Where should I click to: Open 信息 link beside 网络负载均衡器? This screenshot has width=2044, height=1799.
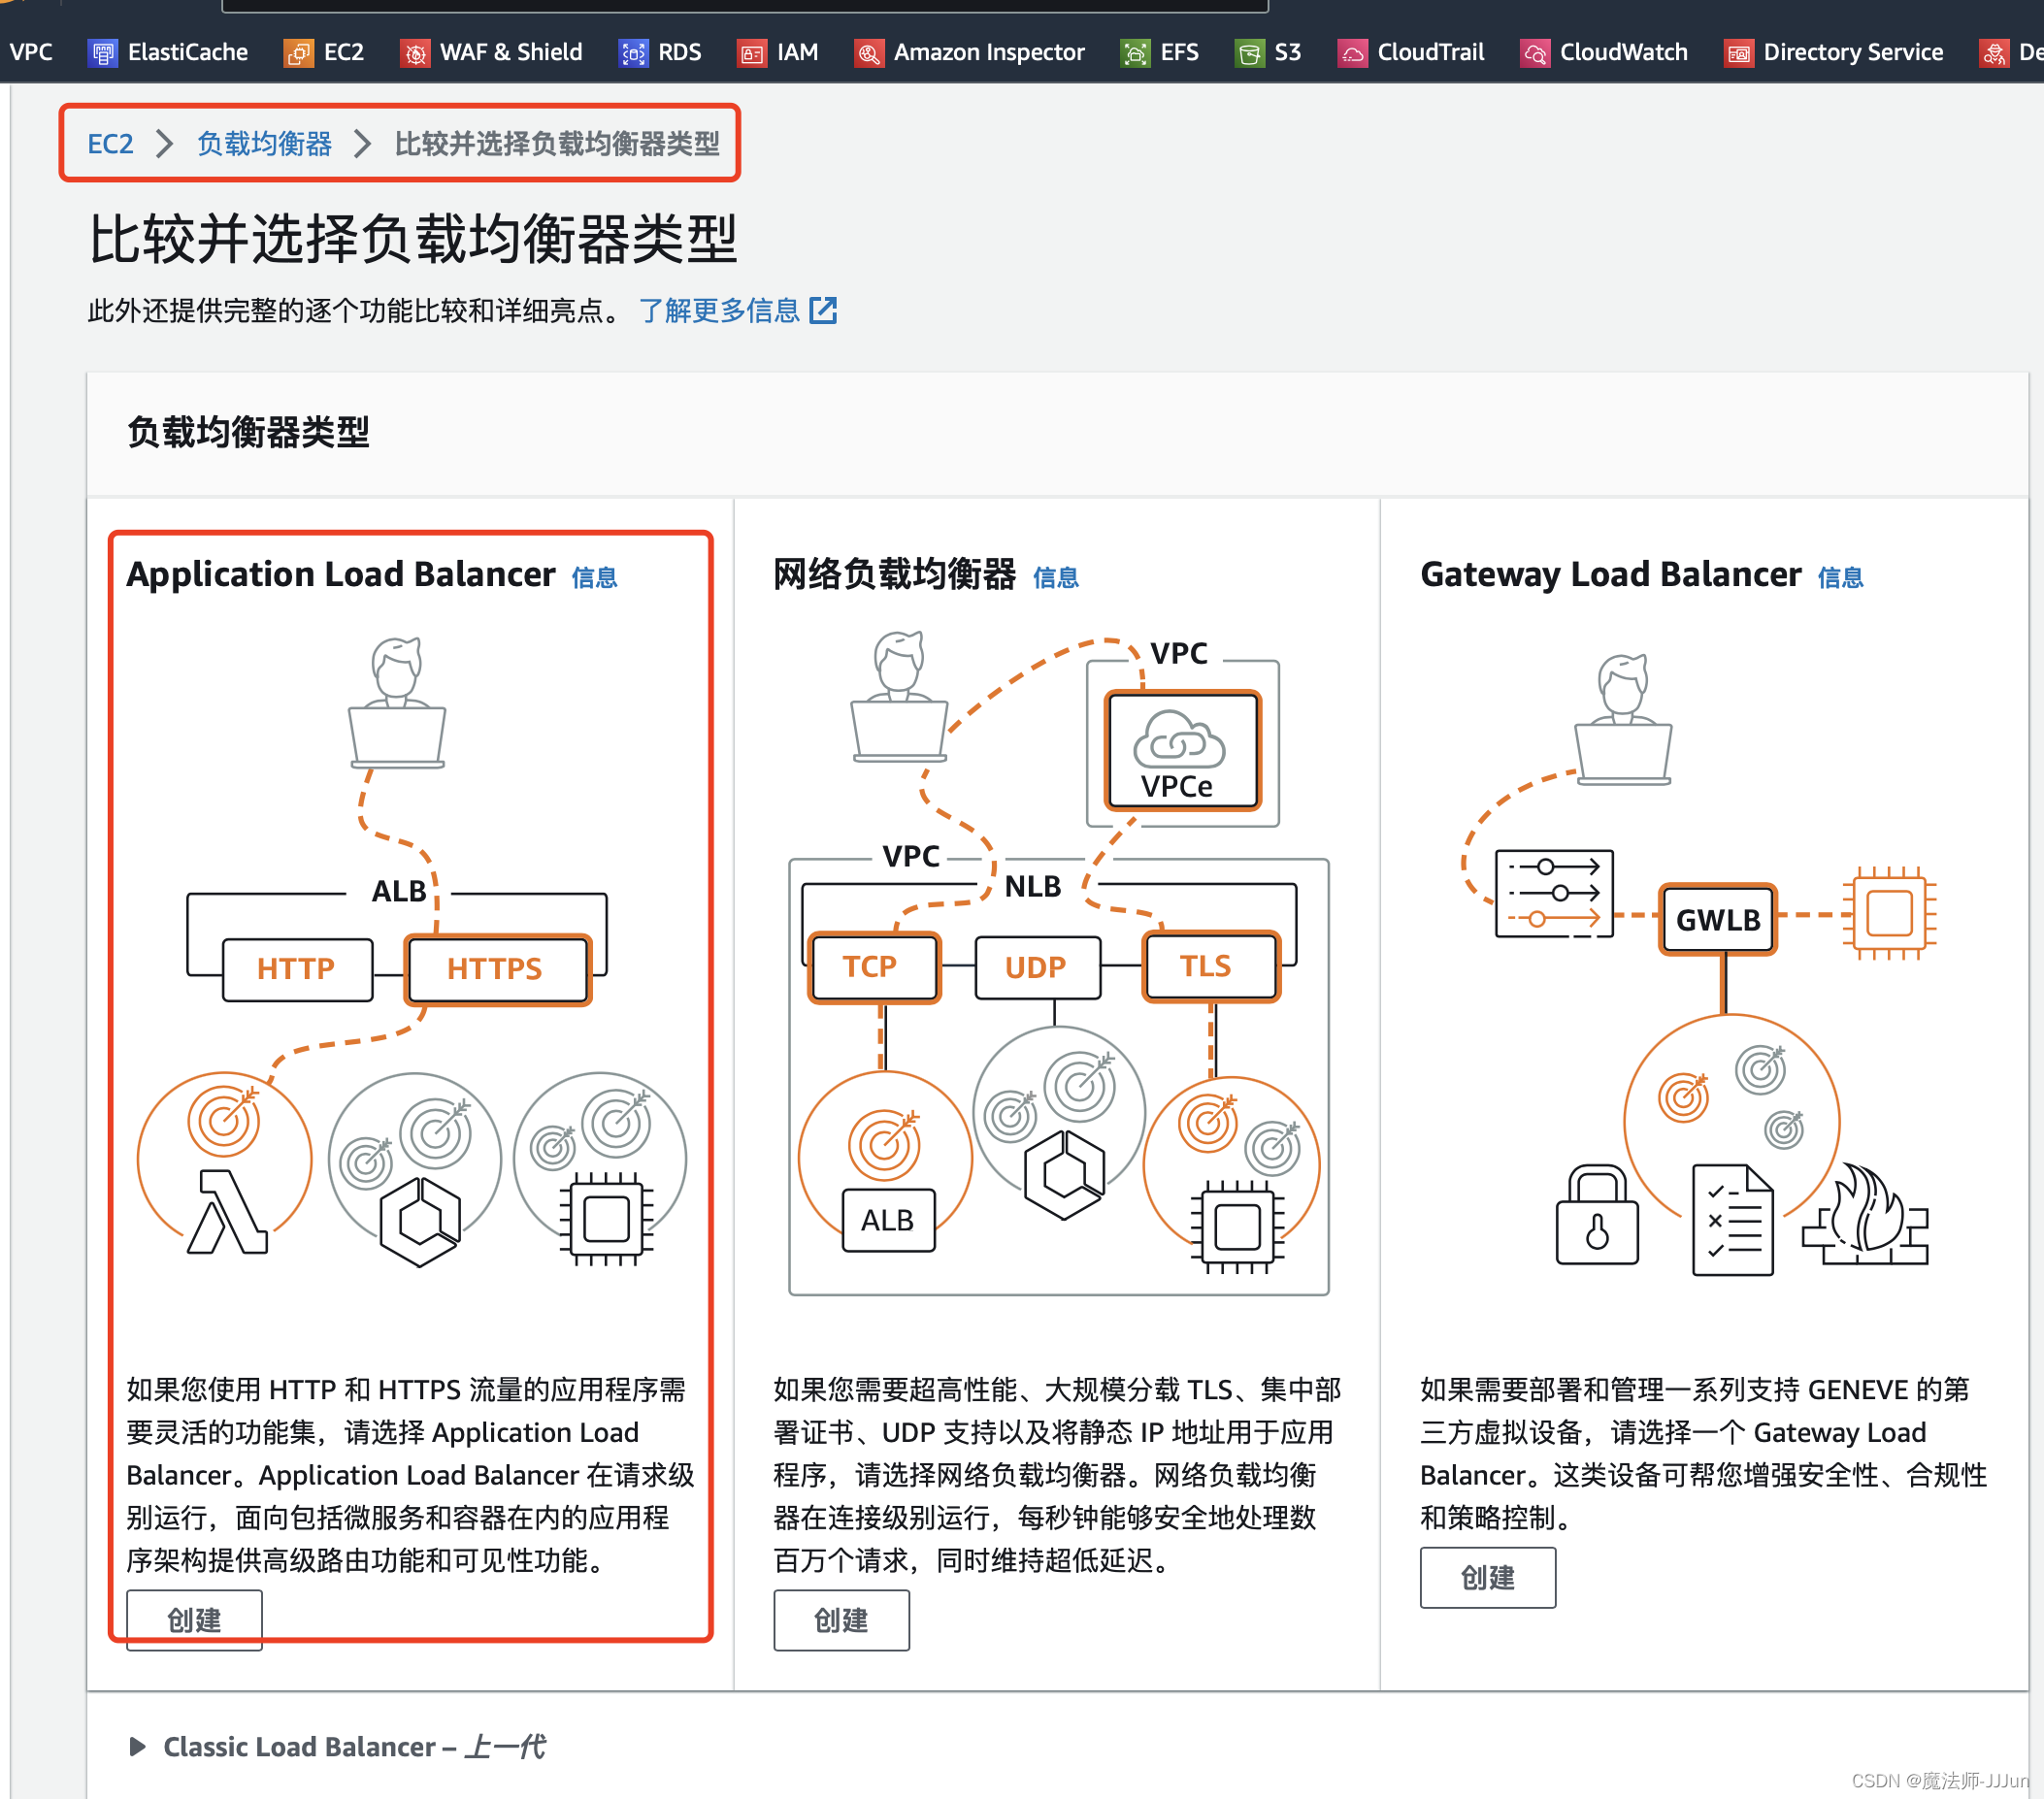click(1056, 578)
